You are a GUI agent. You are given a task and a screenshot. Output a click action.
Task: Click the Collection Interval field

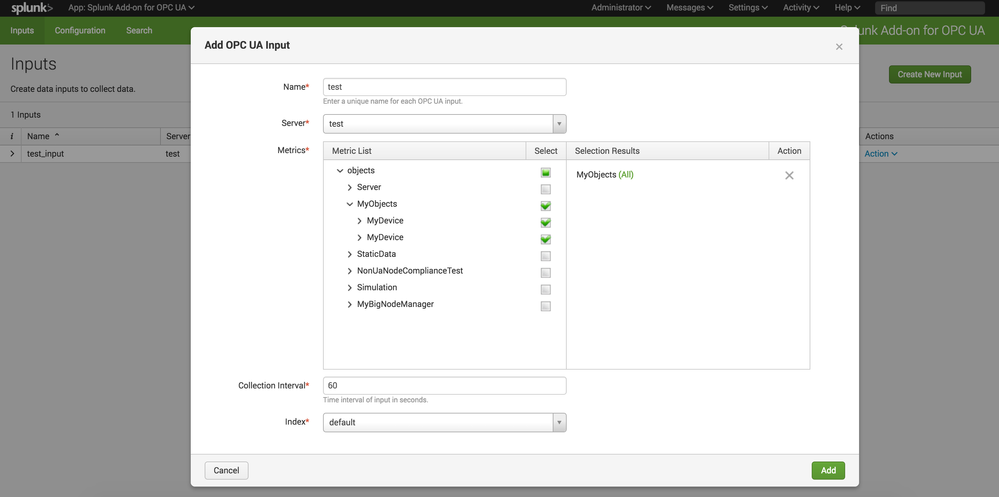(445, 385)
